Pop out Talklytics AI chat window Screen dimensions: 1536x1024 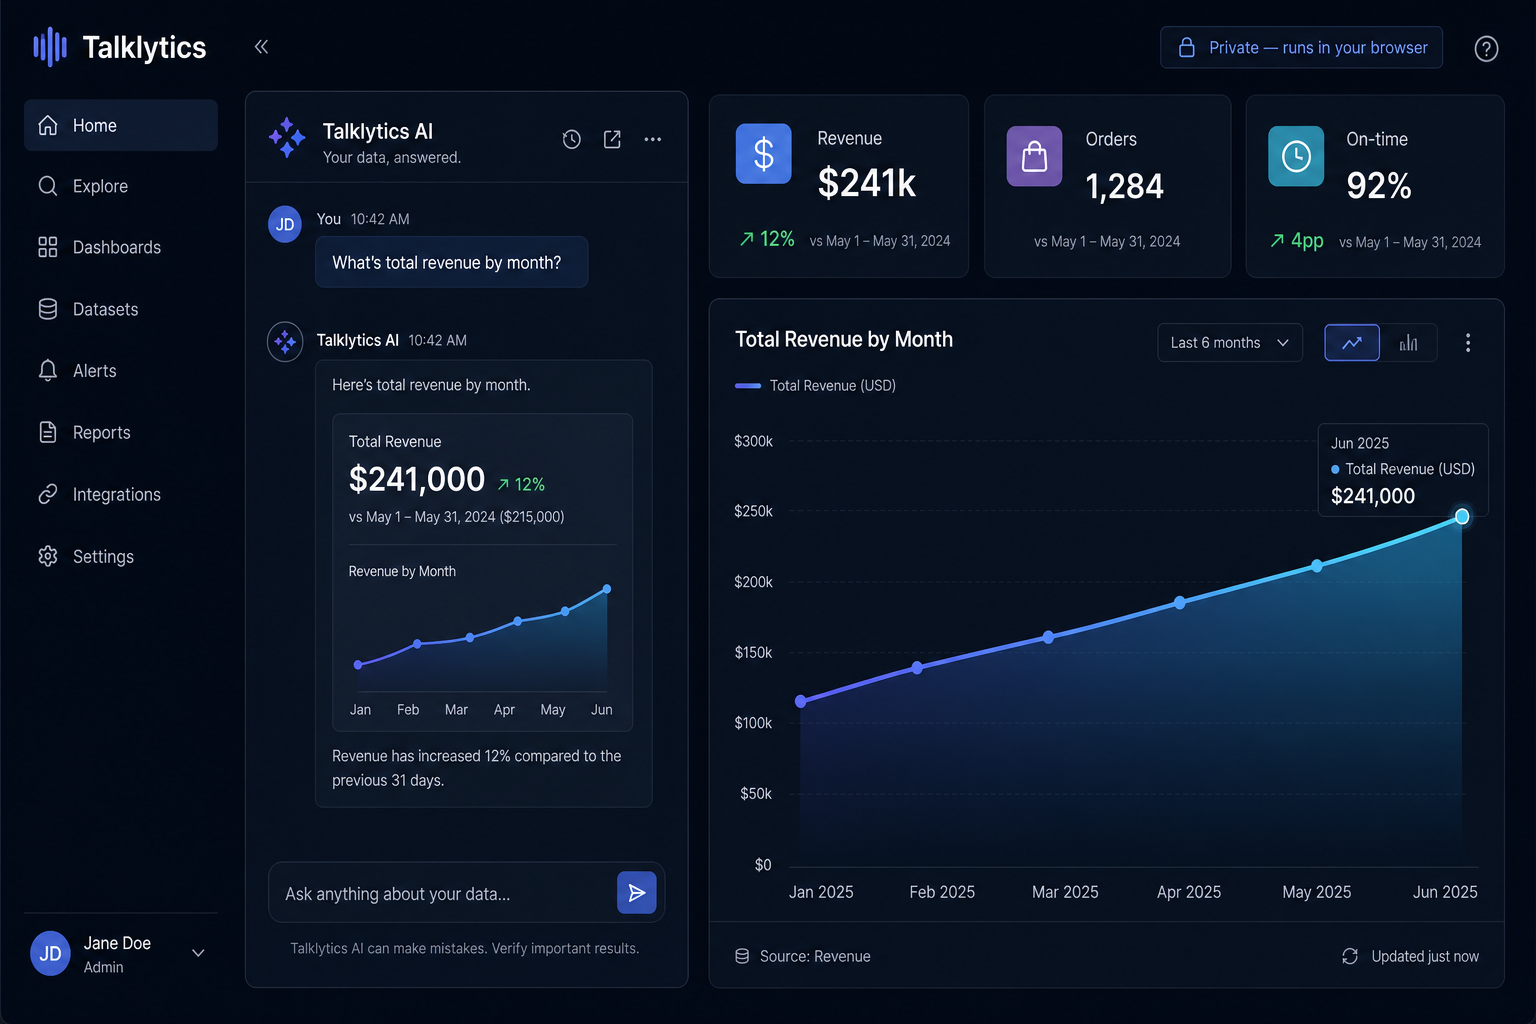point(612,140)
